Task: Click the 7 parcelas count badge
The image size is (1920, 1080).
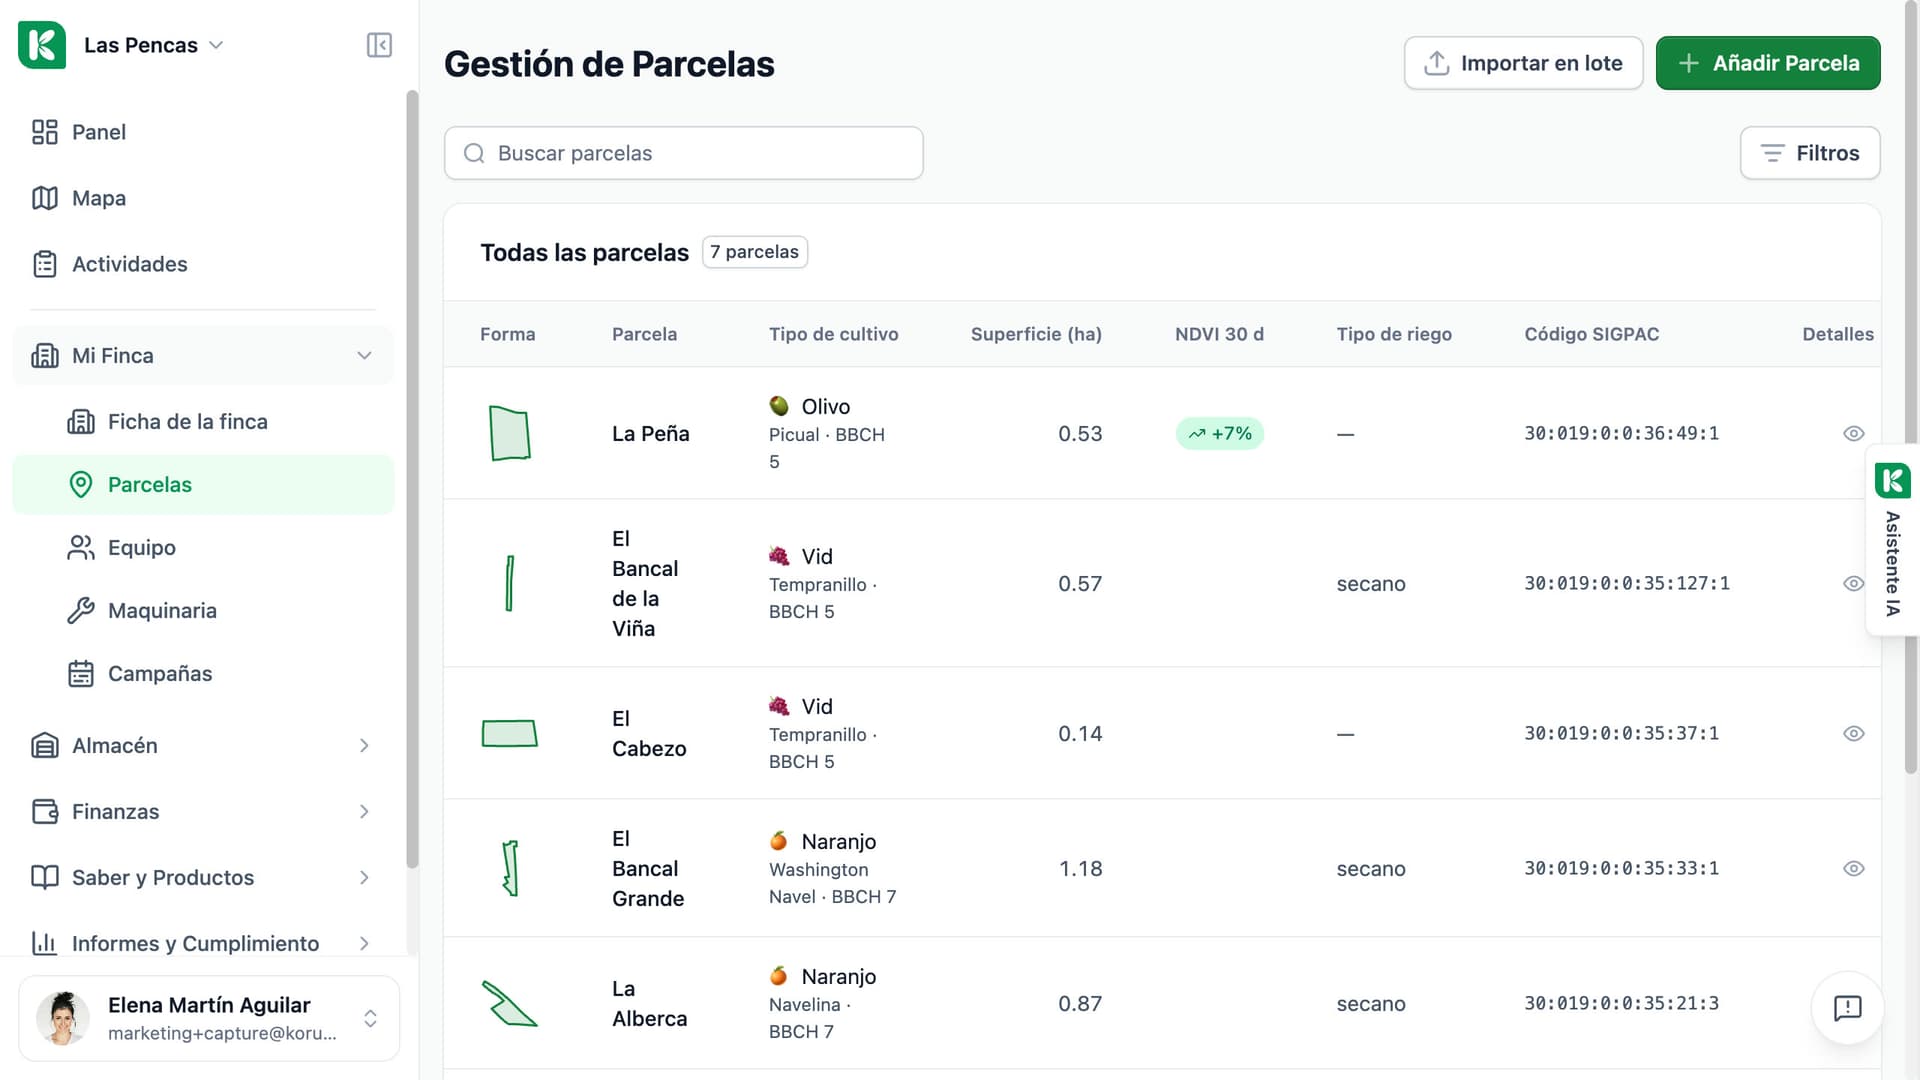Action: (x=755, y=252)
